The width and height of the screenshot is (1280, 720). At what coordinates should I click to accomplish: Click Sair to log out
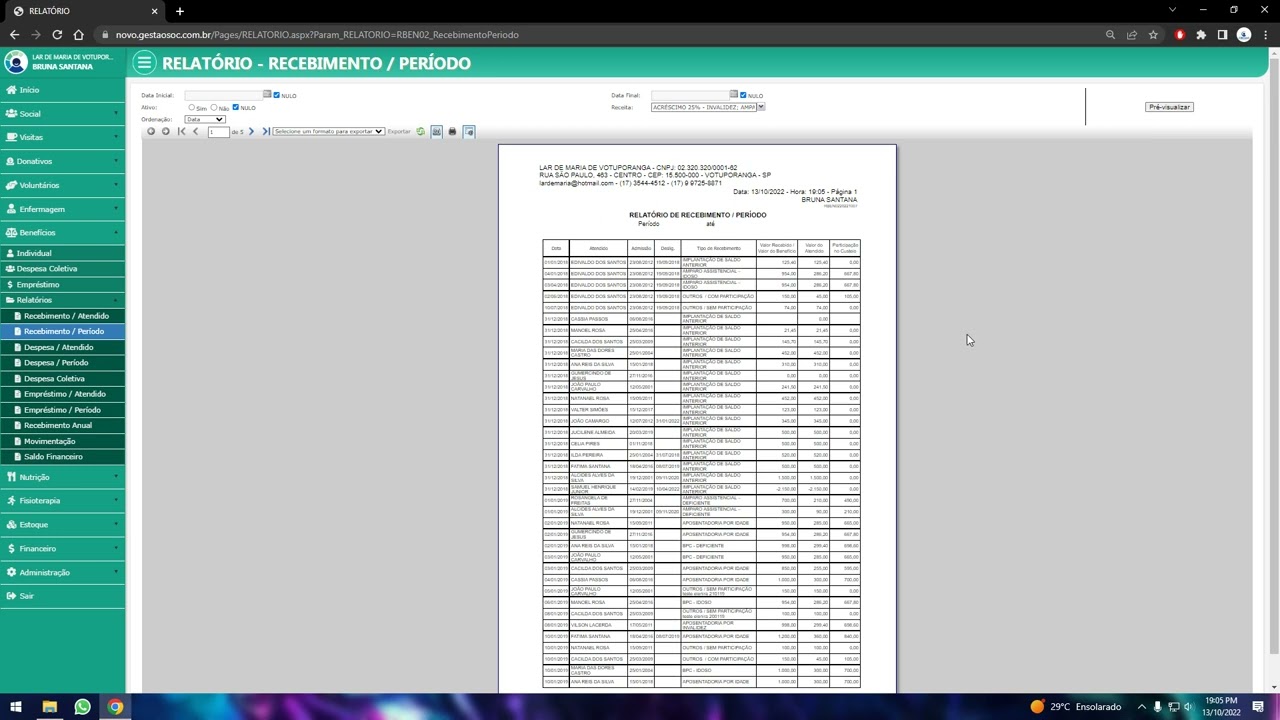tap(26, 596)
